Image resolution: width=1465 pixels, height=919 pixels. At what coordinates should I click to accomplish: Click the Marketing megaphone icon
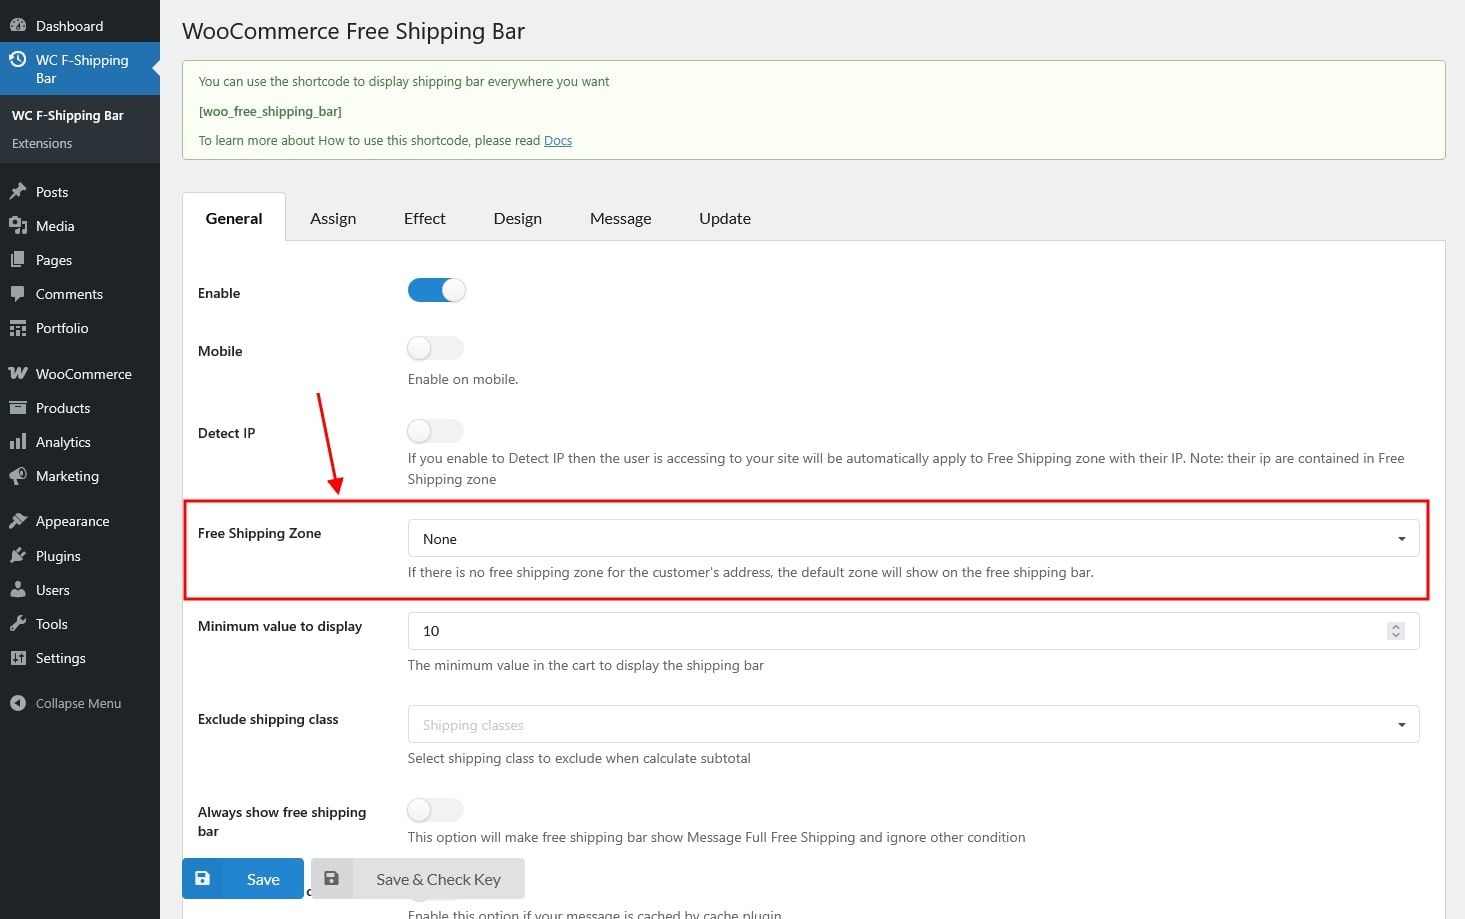click(18, 476)
